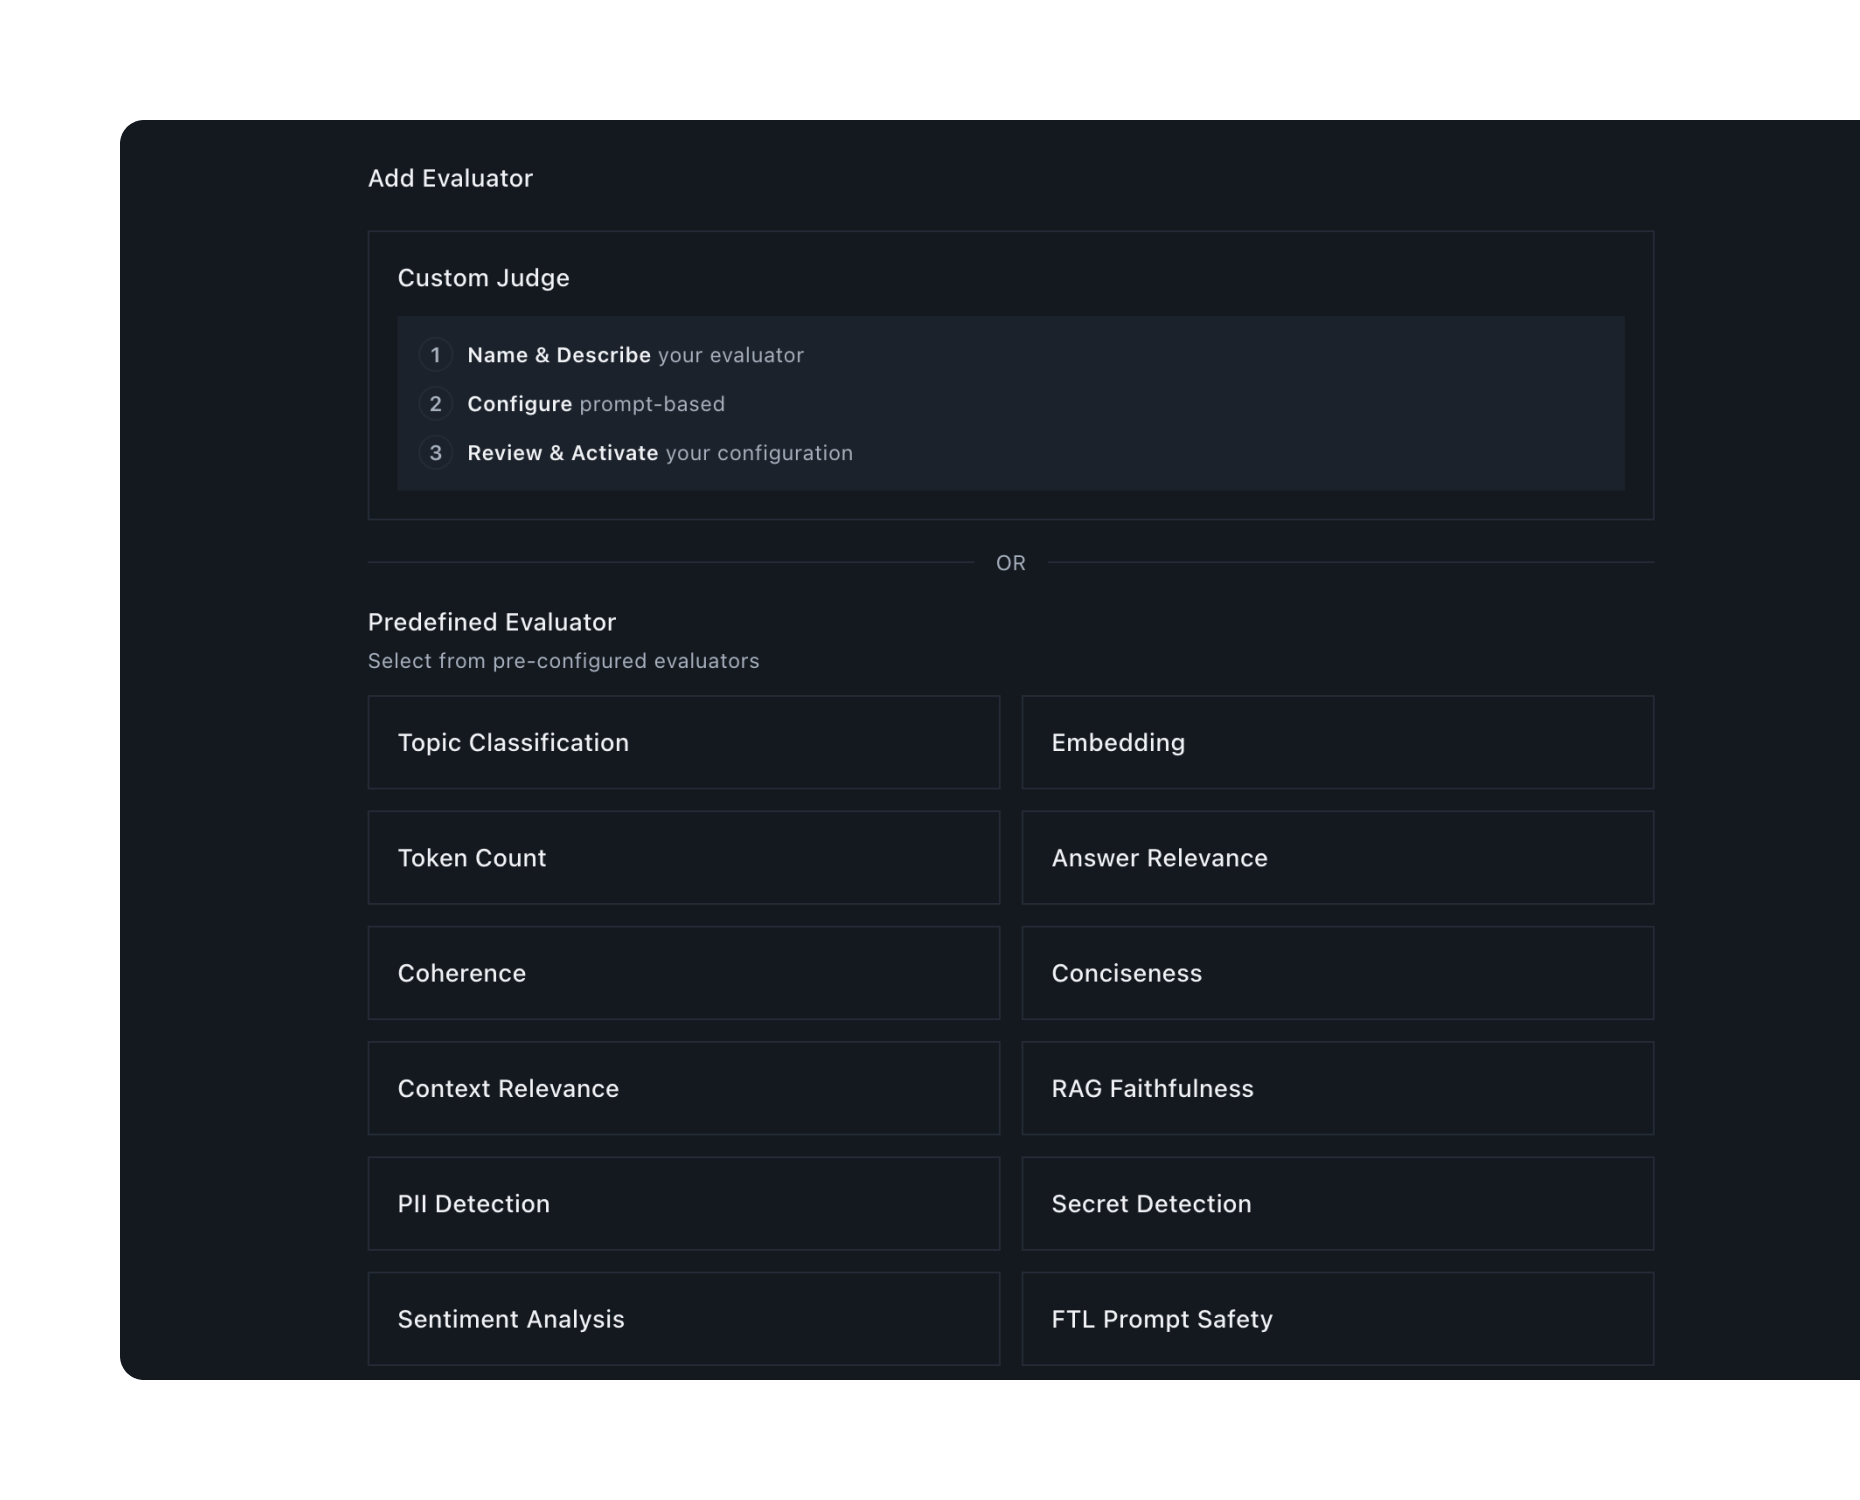This screenshot has height=1500, width=1860.
Task: Click step 1 number circle
Action: pos(435,355)
